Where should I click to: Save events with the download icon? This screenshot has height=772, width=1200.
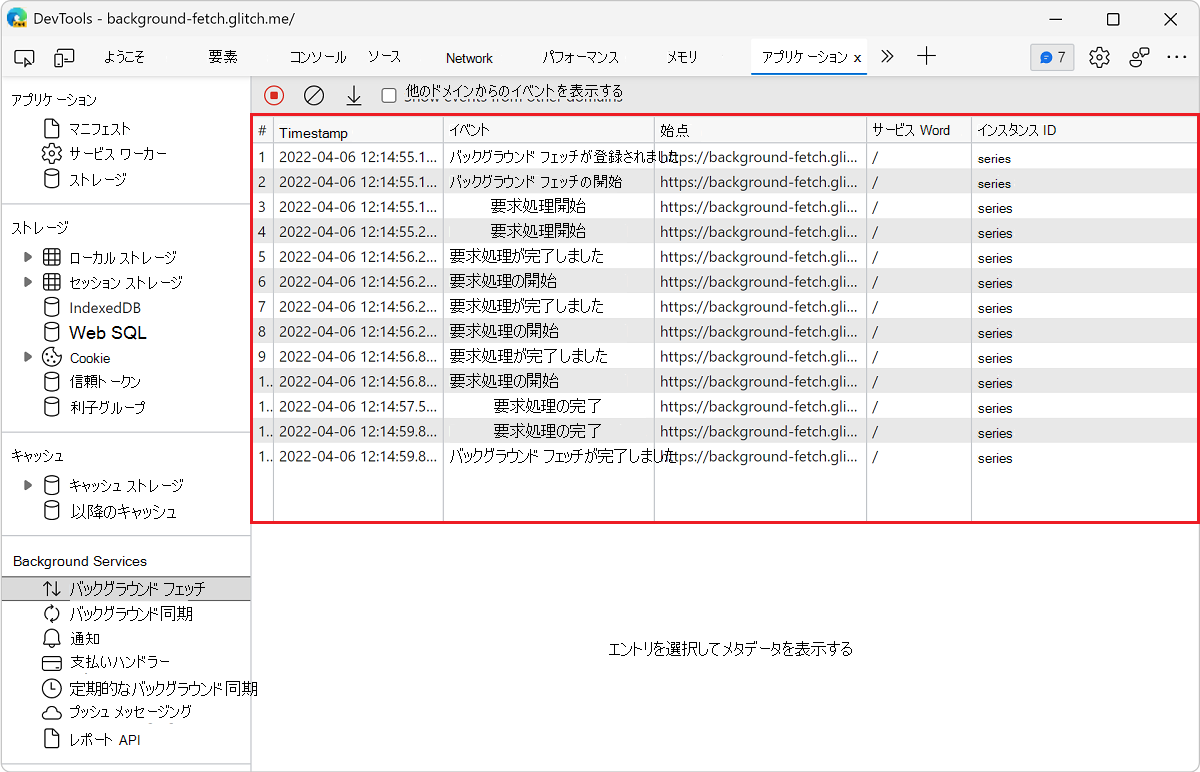(353, 95)
